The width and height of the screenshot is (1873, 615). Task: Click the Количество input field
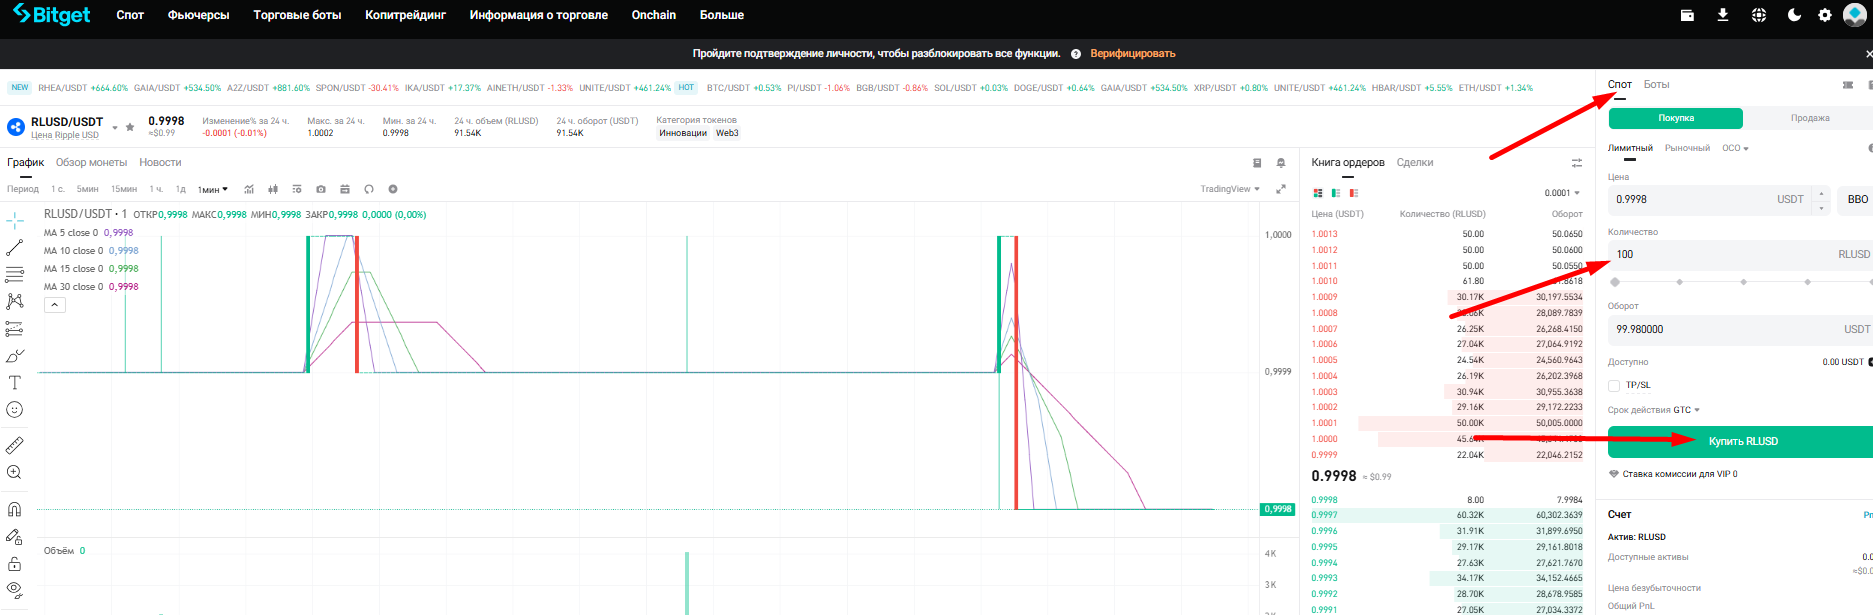coord(1740,254)
